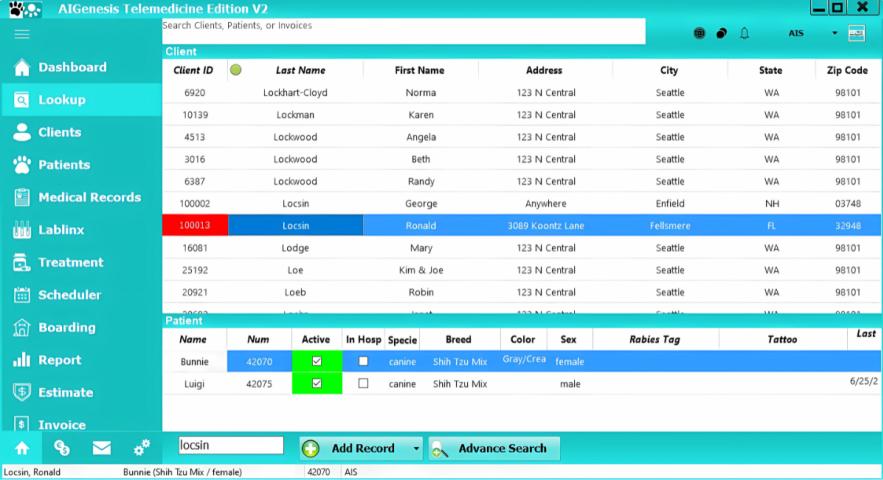Click the Add Record button

click(355, 449)
